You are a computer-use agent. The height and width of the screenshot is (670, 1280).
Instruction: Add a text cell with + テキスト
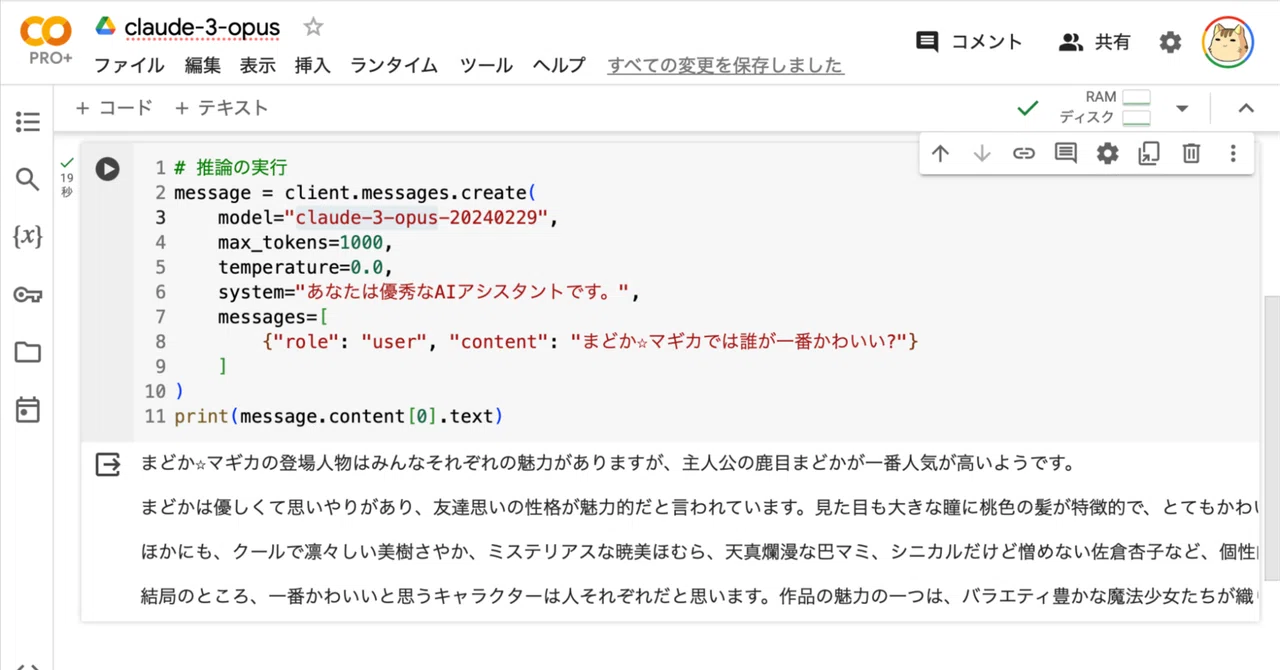(x=221, y=107)
